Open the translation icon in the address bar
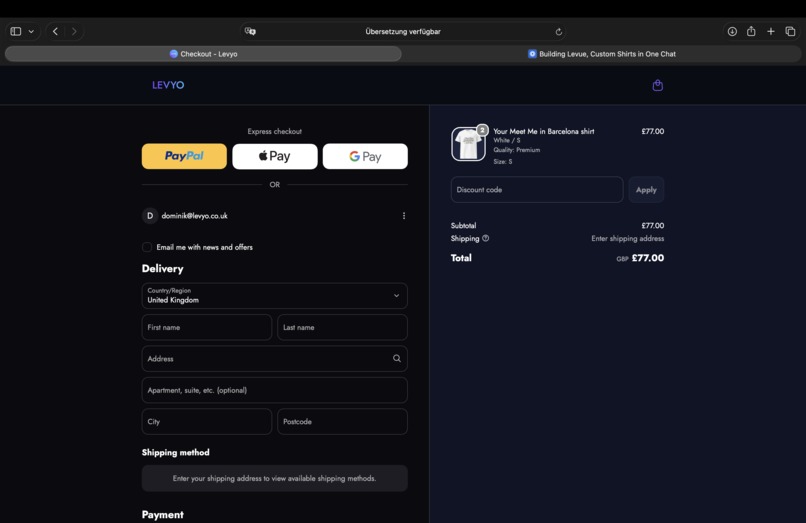The height and width of the screenshot is (523, 806). click(250, 31)
